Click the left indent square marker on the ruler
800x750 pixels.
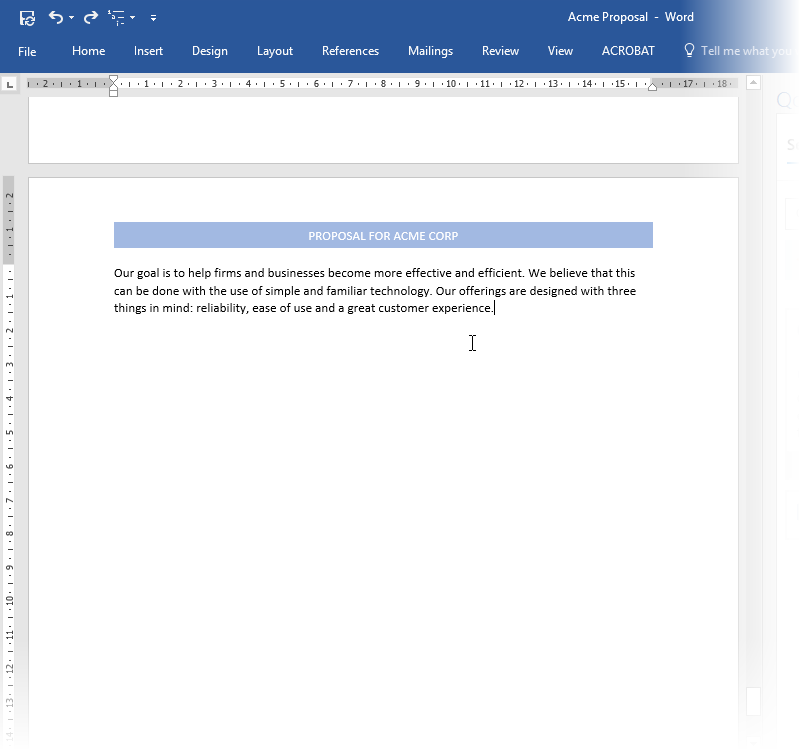click(113, 93)
